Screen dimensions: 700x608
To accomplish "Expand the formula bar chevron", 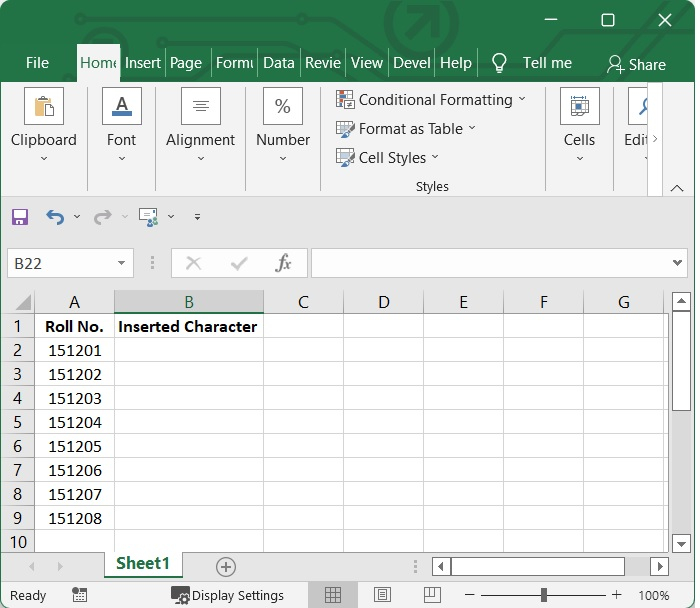I will pos(677,263).
